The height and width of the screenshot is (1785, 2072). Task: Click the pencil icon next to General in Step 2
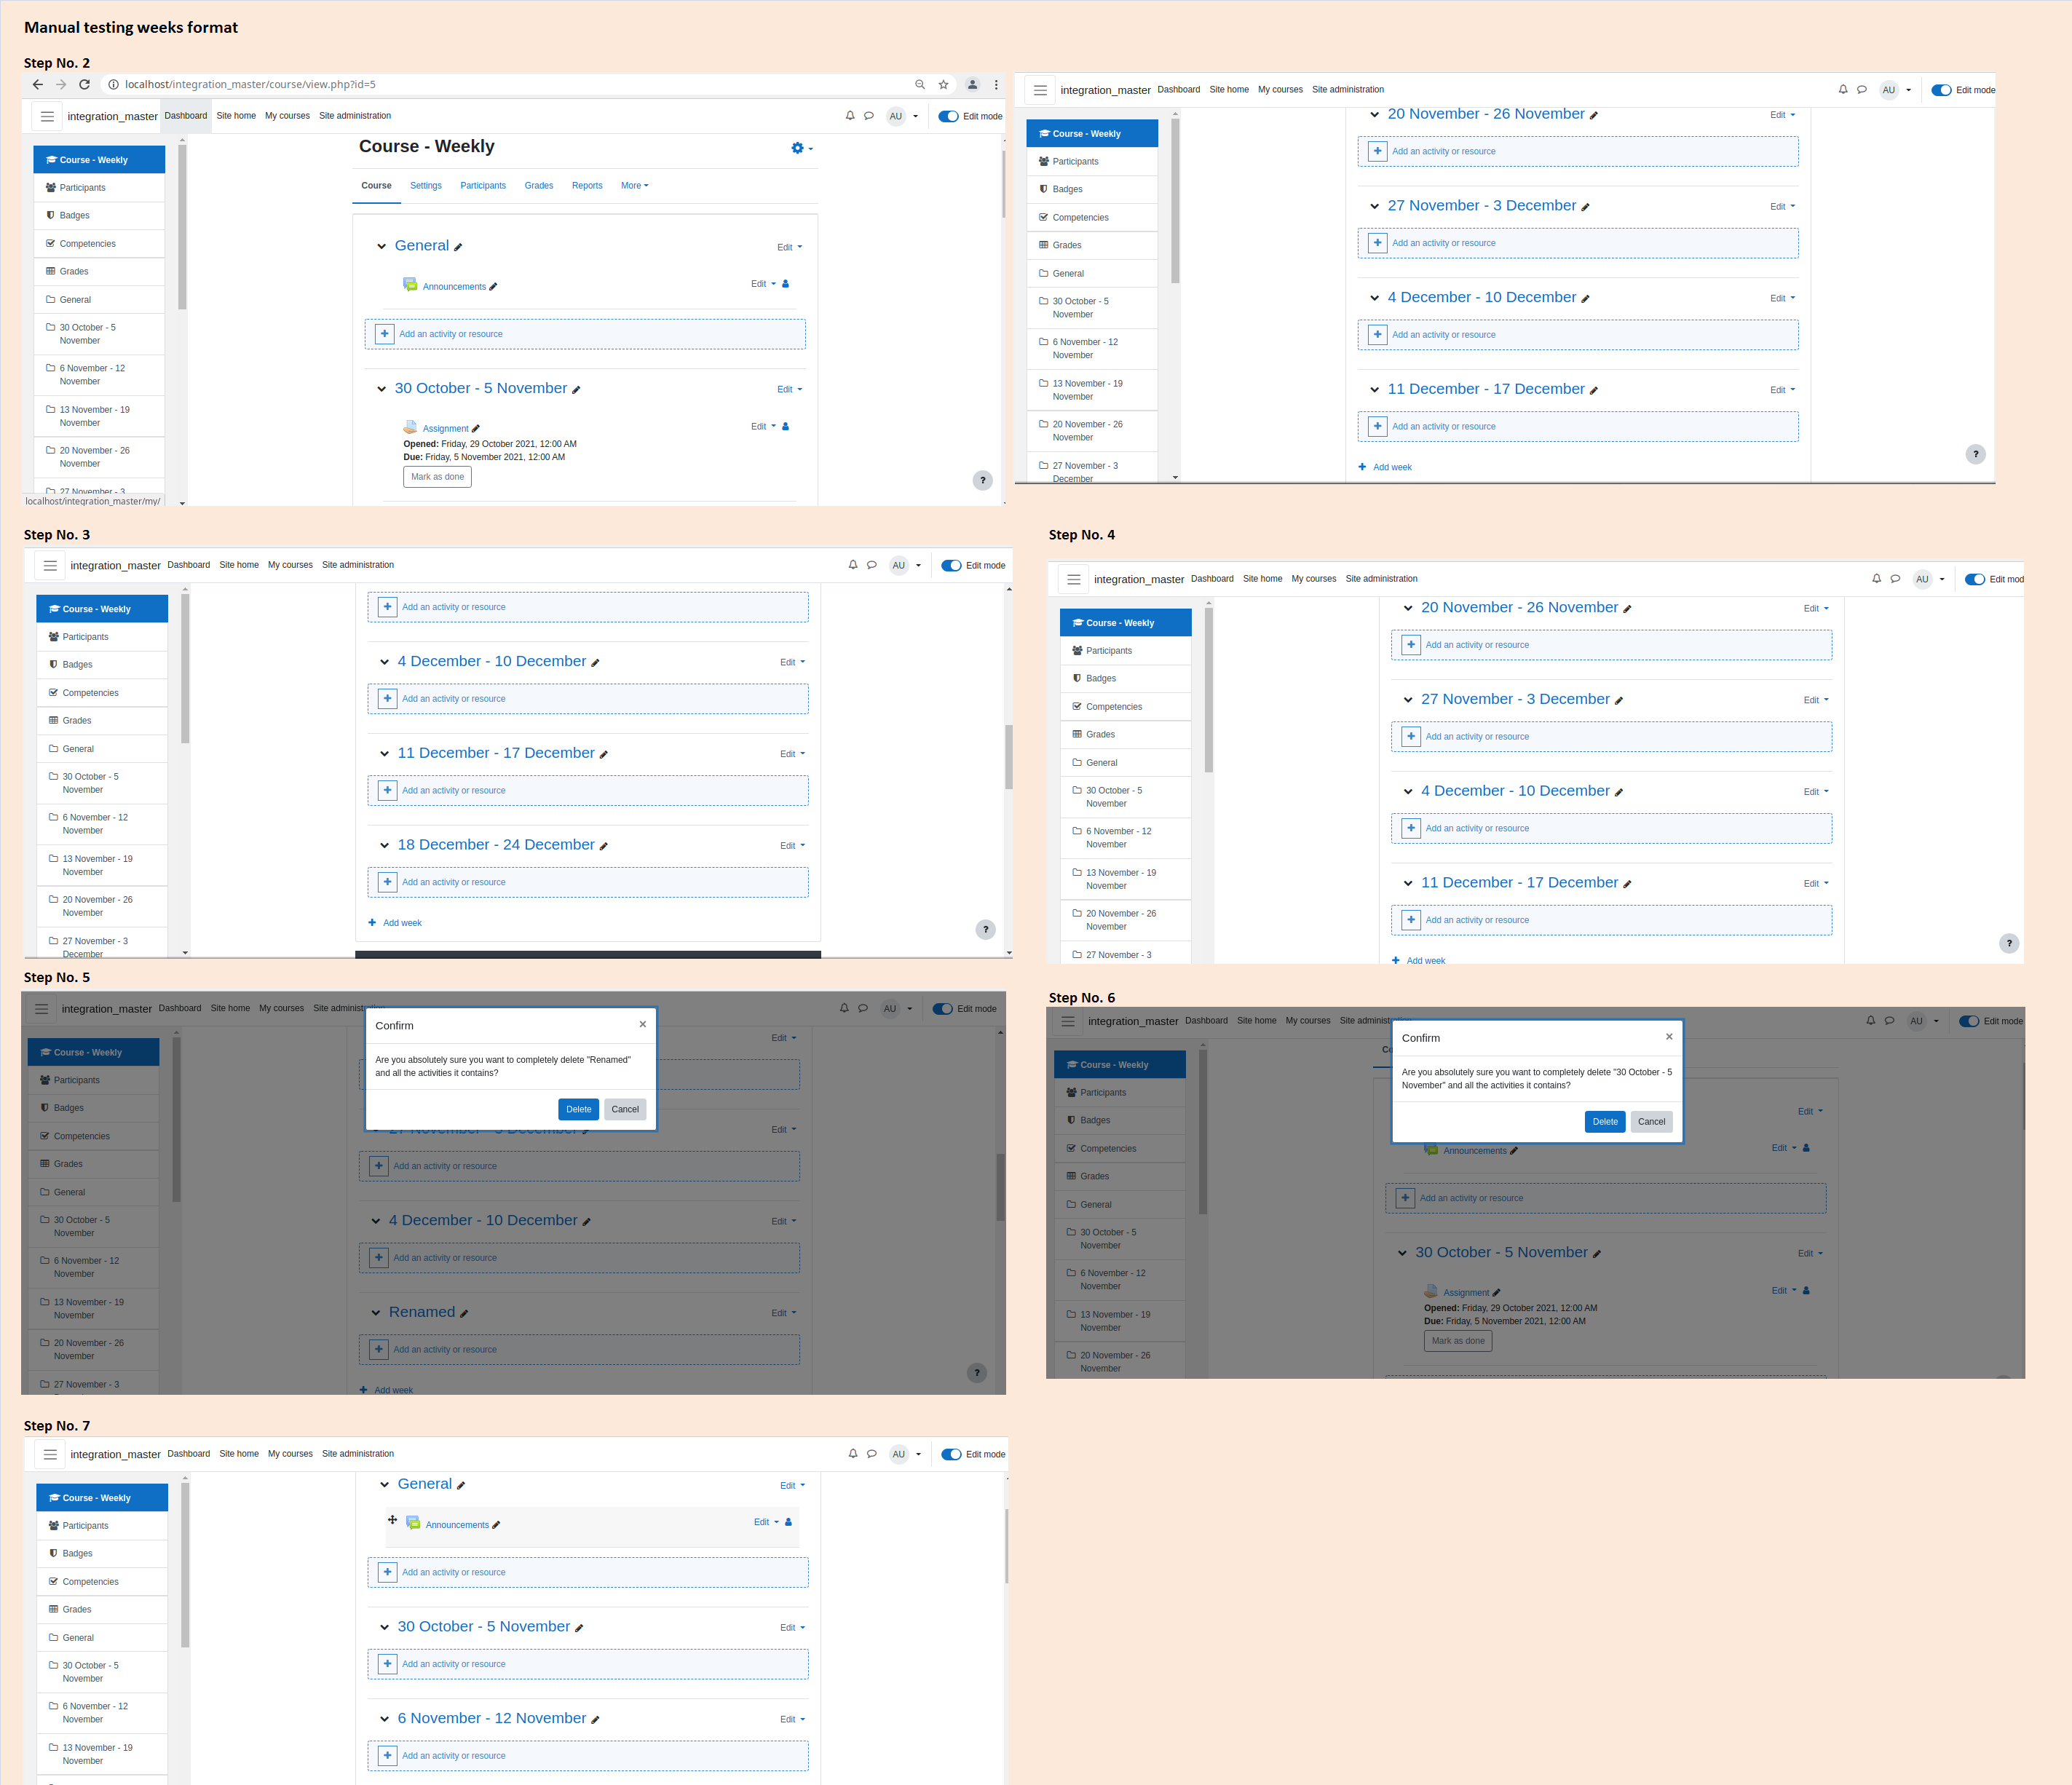point(458,247)
